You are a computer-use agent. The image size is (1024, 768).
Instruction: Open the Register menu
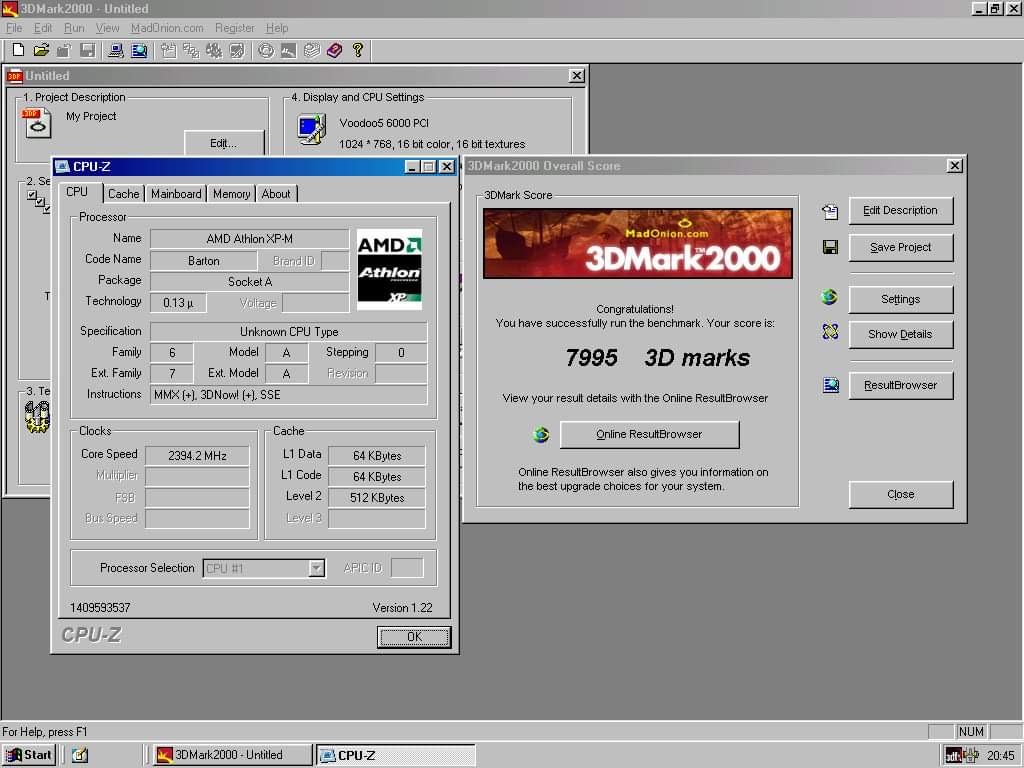234,28
